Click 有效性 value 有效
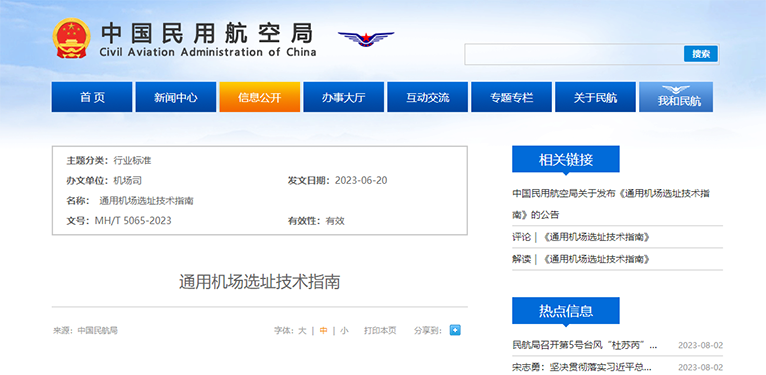 point(335,221)
